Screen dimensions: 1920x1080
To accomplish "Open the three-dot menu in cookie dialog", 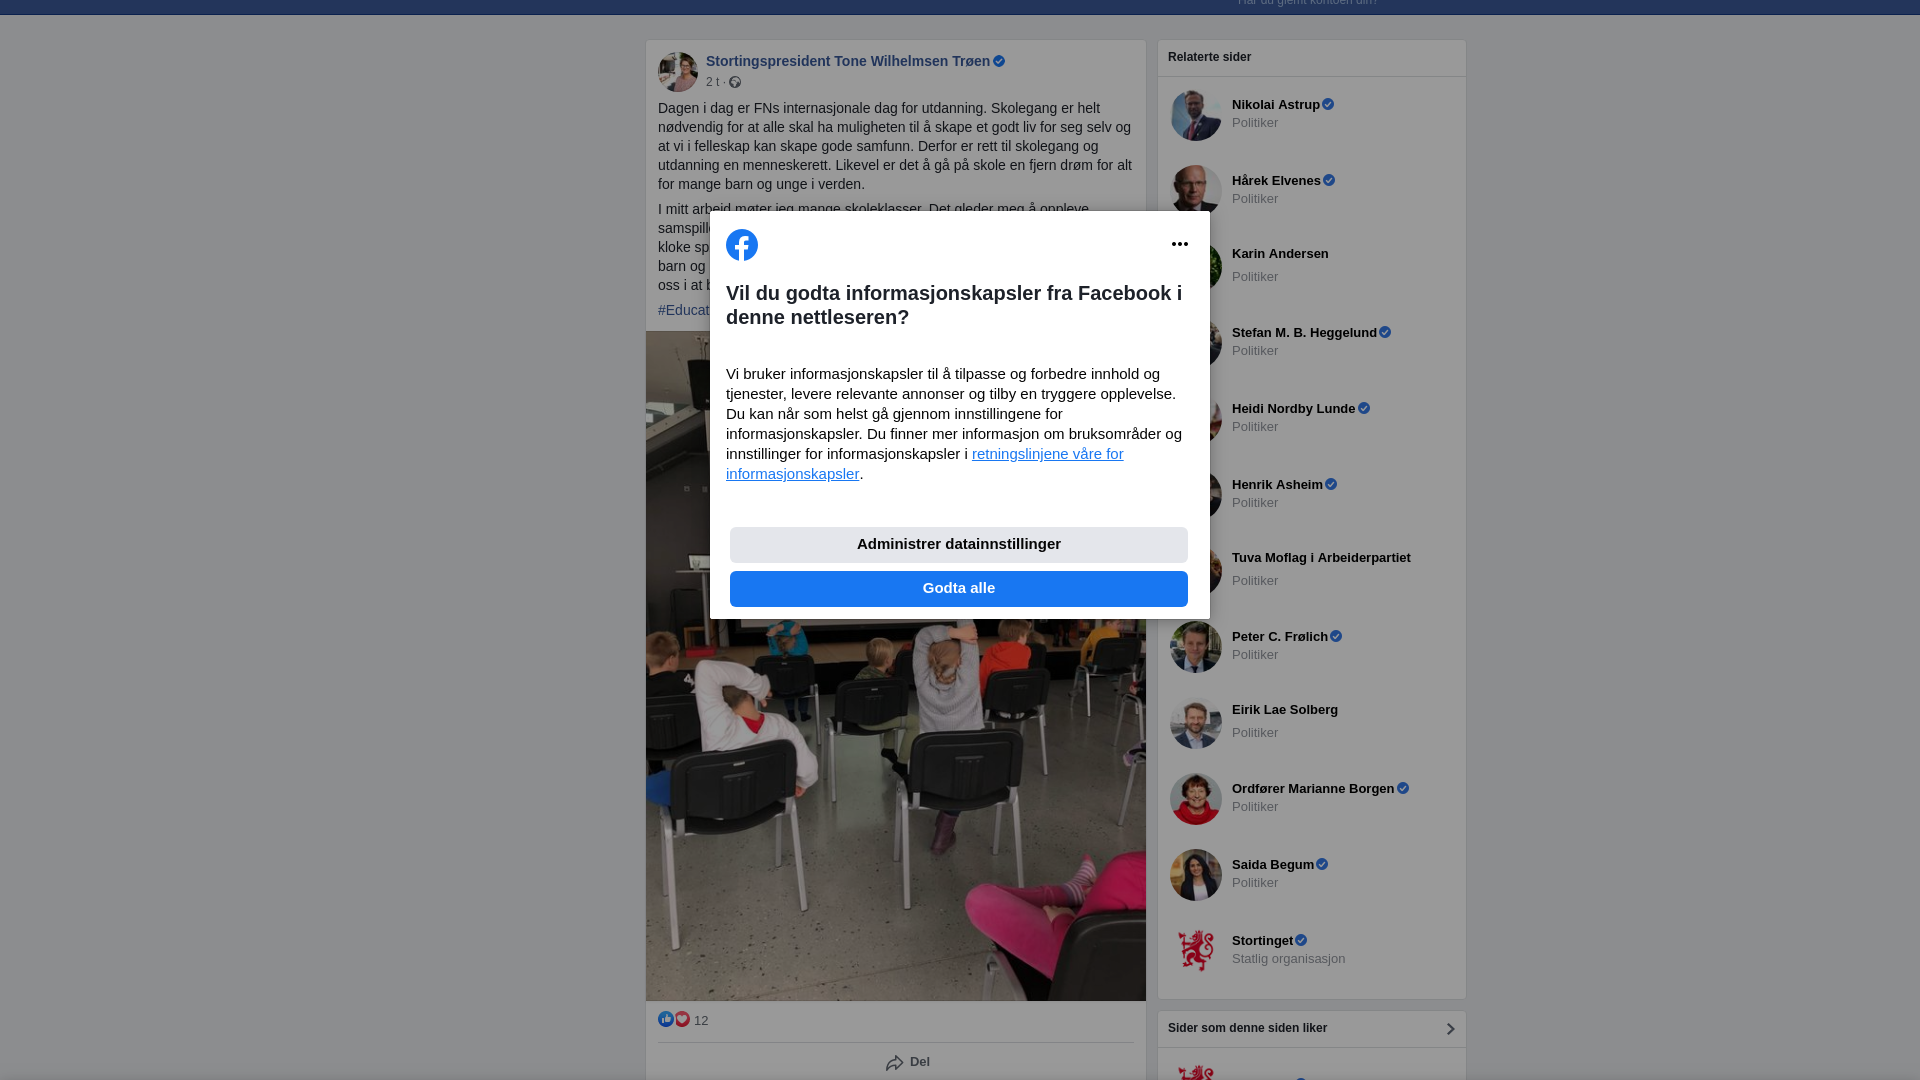I will tap(1180, 244).
